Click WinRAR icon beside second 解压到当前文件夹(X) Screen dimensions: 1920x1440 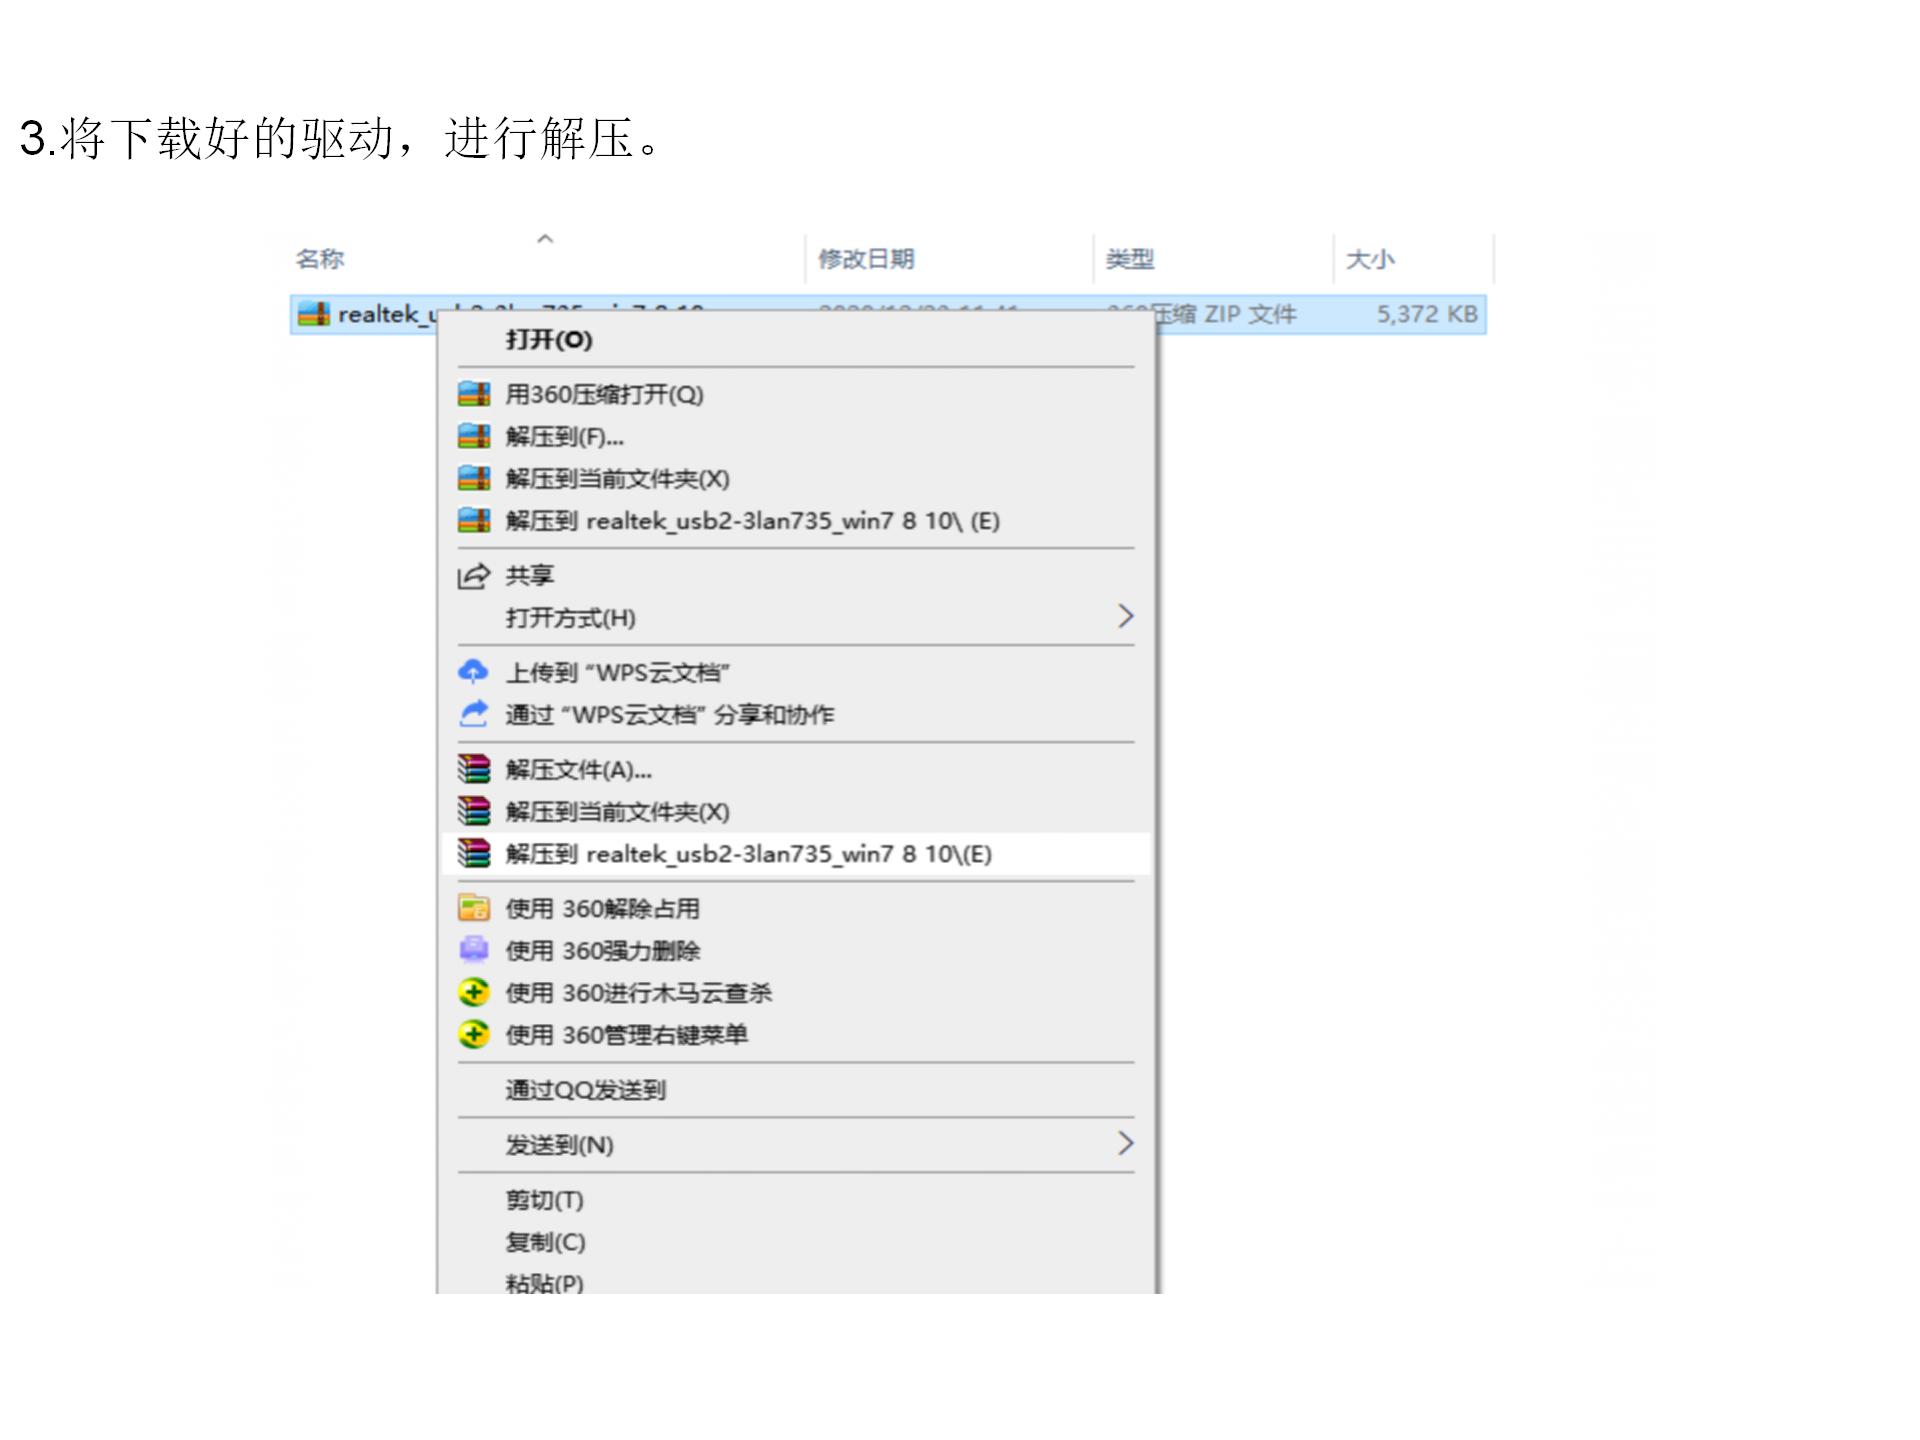tap(474, 810)
